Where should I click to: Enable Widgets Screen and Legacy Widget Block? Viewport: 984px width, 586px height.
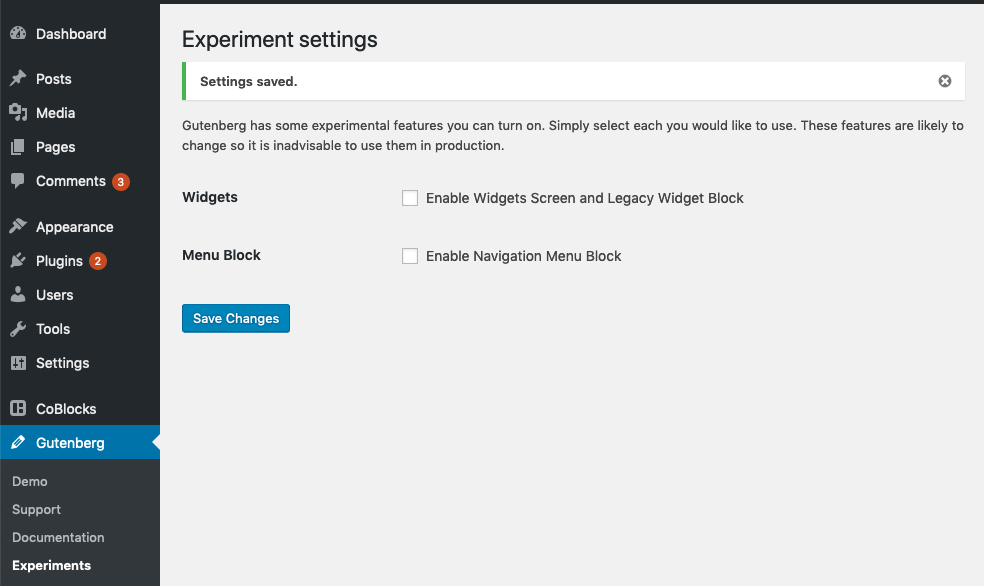(x=410, y=198)
